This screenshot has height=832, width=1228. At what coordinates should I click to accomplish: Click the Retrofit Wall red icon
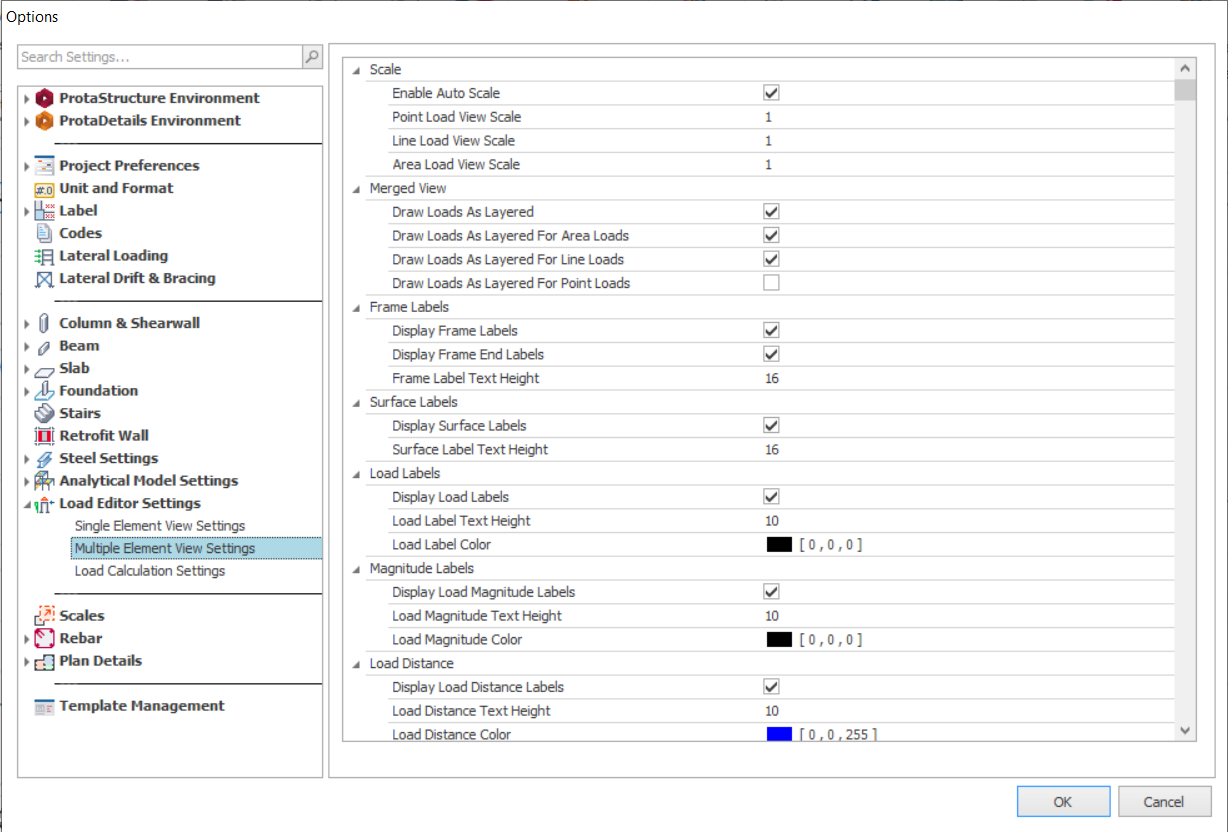(x=44, y=436)
